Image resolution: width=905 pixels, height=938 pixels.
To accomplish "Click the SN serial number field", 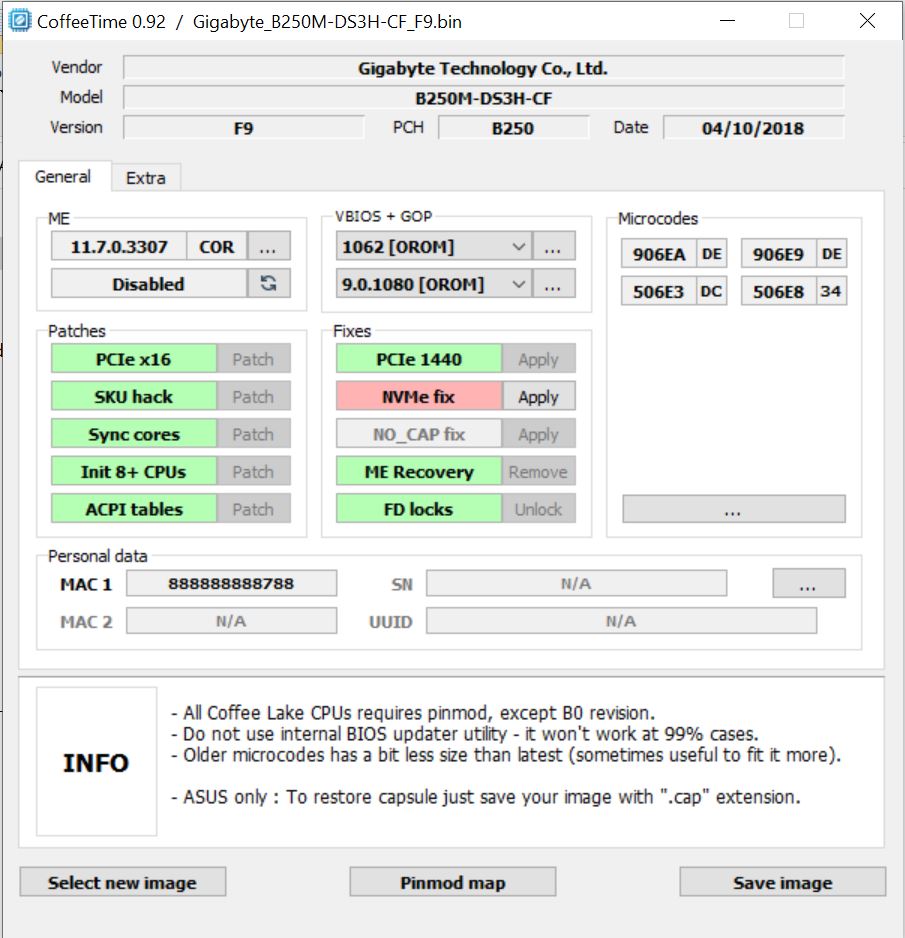I will (577, 583).
